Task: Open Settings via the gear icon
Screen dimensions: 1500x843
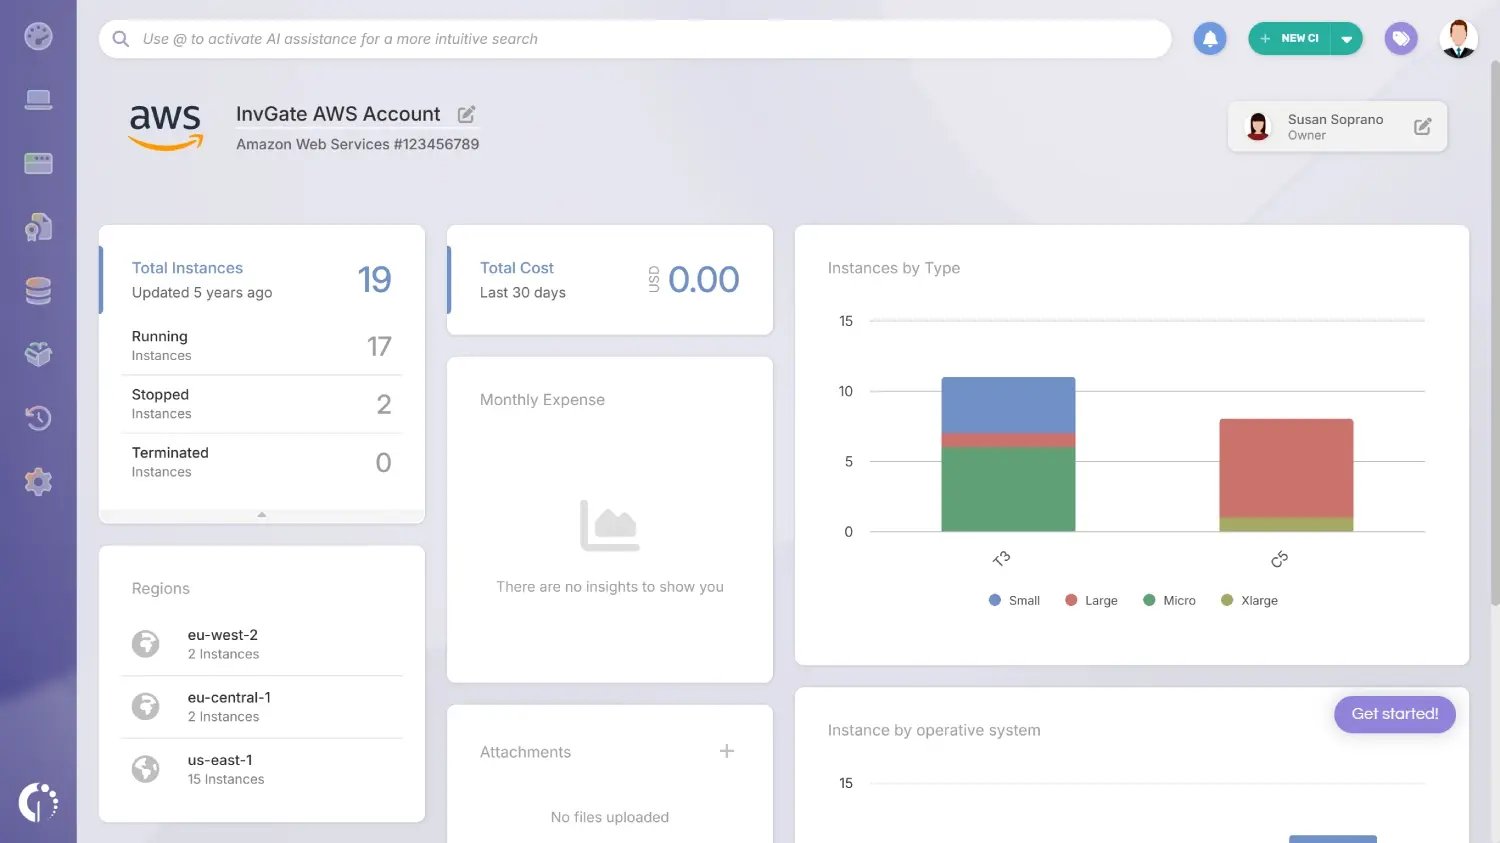Action: [38, 481]
